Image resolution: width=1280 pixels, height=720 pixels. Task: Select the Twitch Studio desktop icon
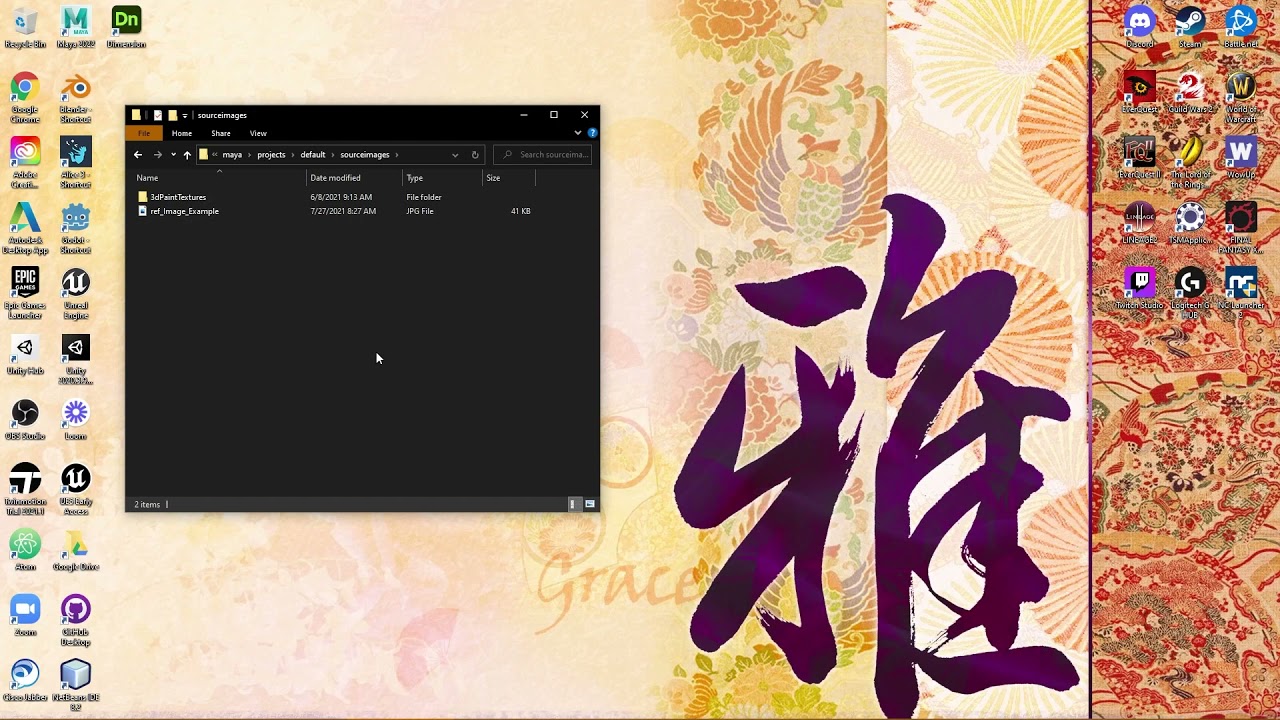tap(1139, 289)
